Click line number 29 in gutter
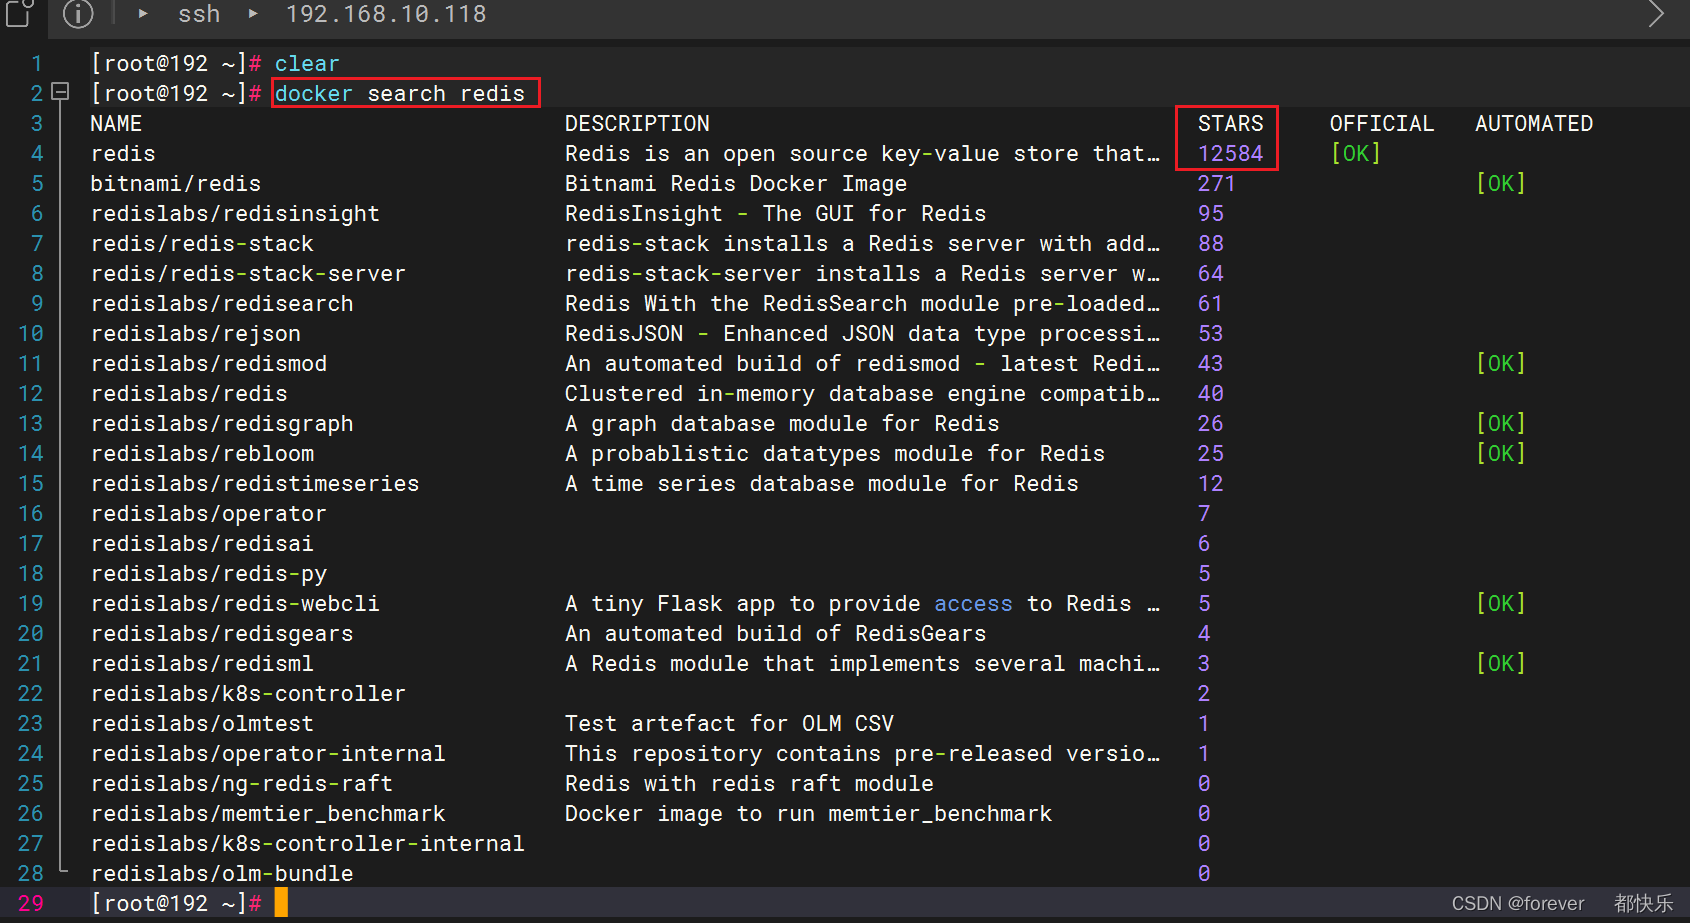1690x923 pixels. pos(31,903)
